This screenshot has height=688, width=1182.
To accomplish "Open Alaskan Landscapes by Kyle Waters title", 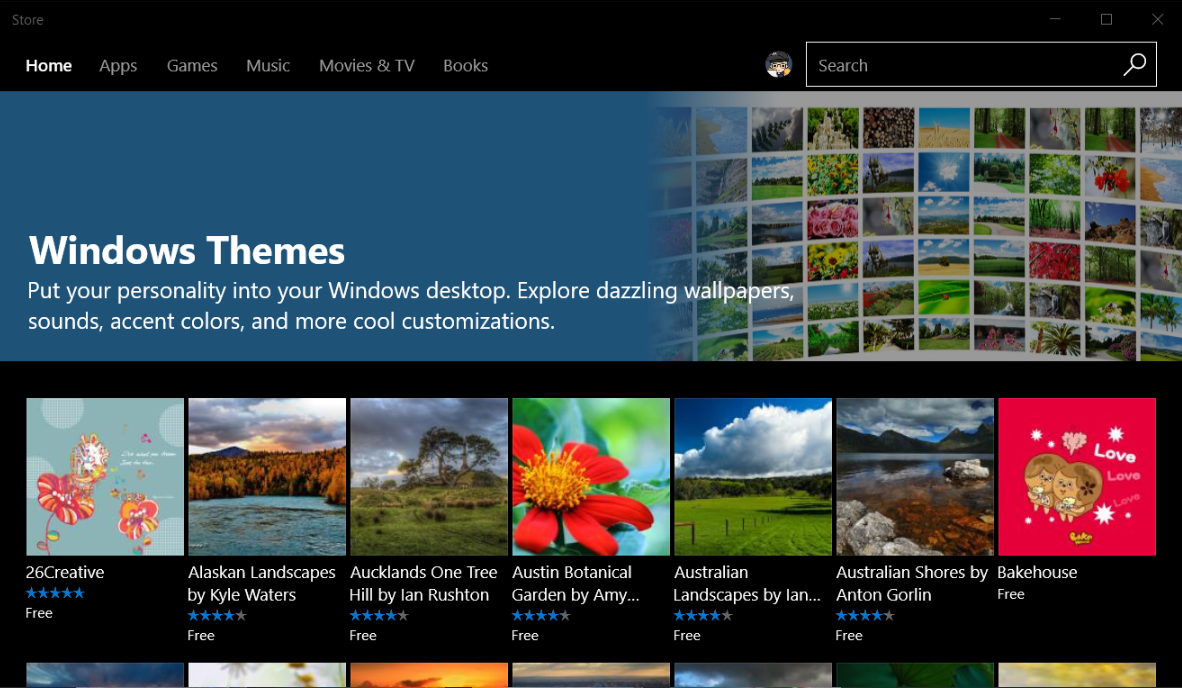I will click(x=262, y=583).
